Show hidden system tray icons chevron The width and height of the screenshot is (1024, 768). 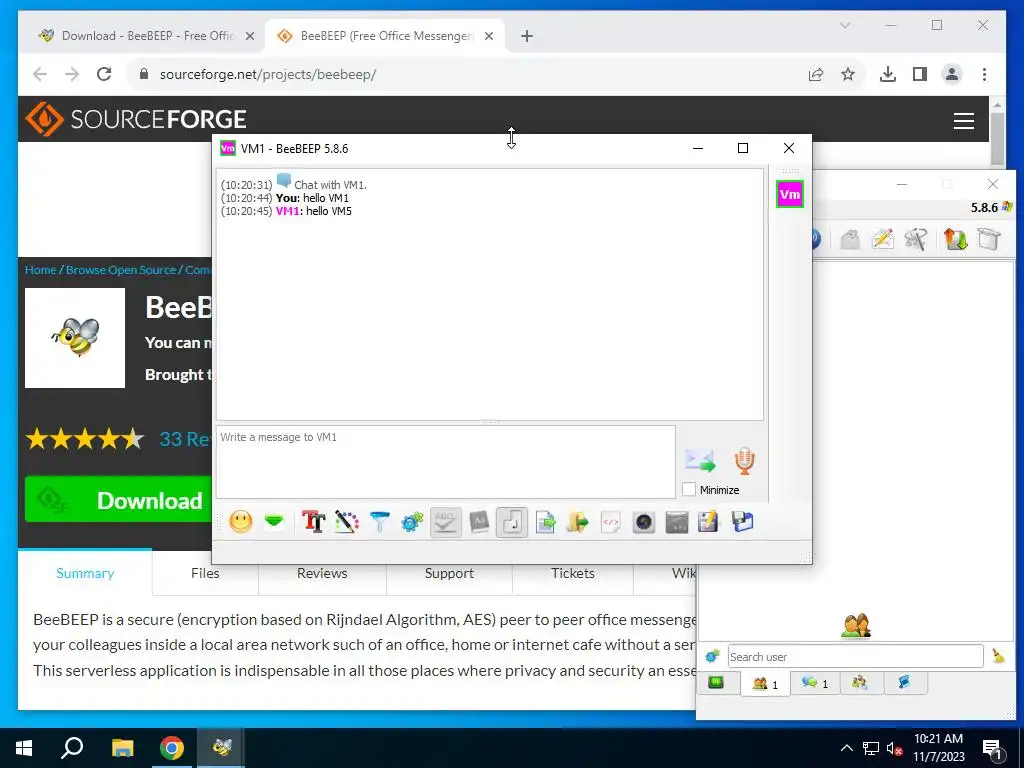846,748
